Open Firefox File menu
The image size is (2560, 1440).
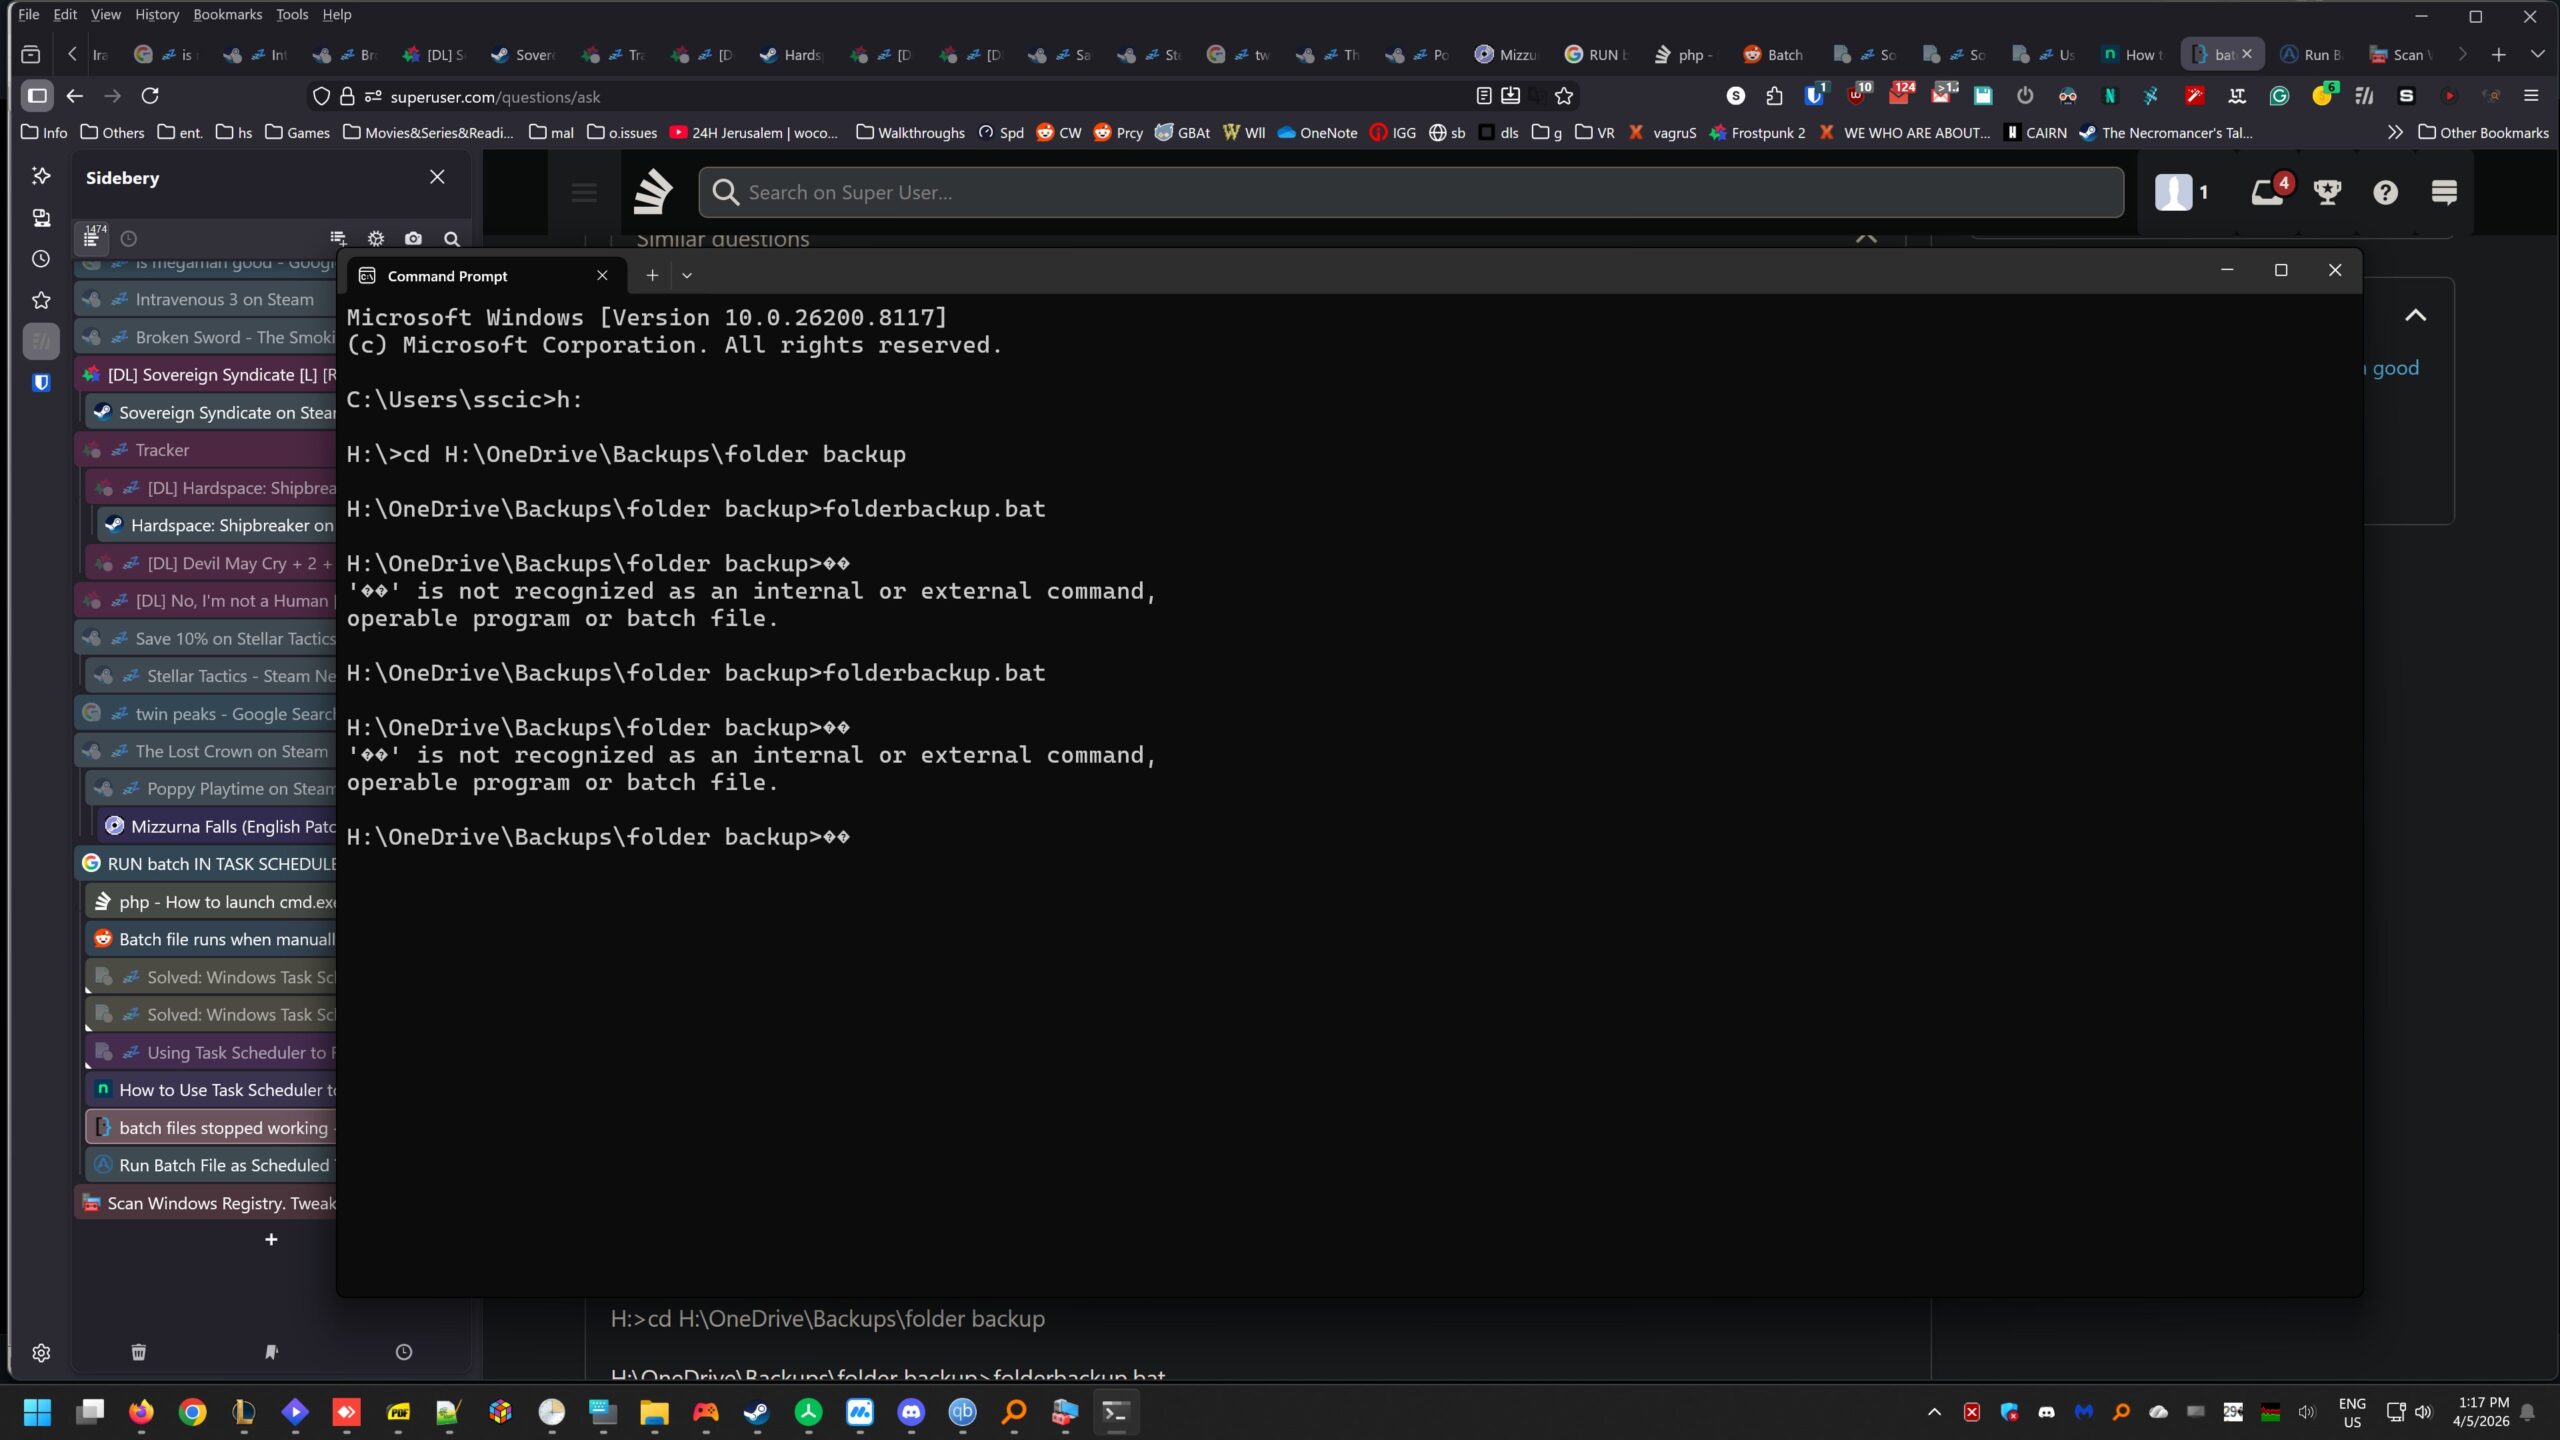[x=29, y=14]
